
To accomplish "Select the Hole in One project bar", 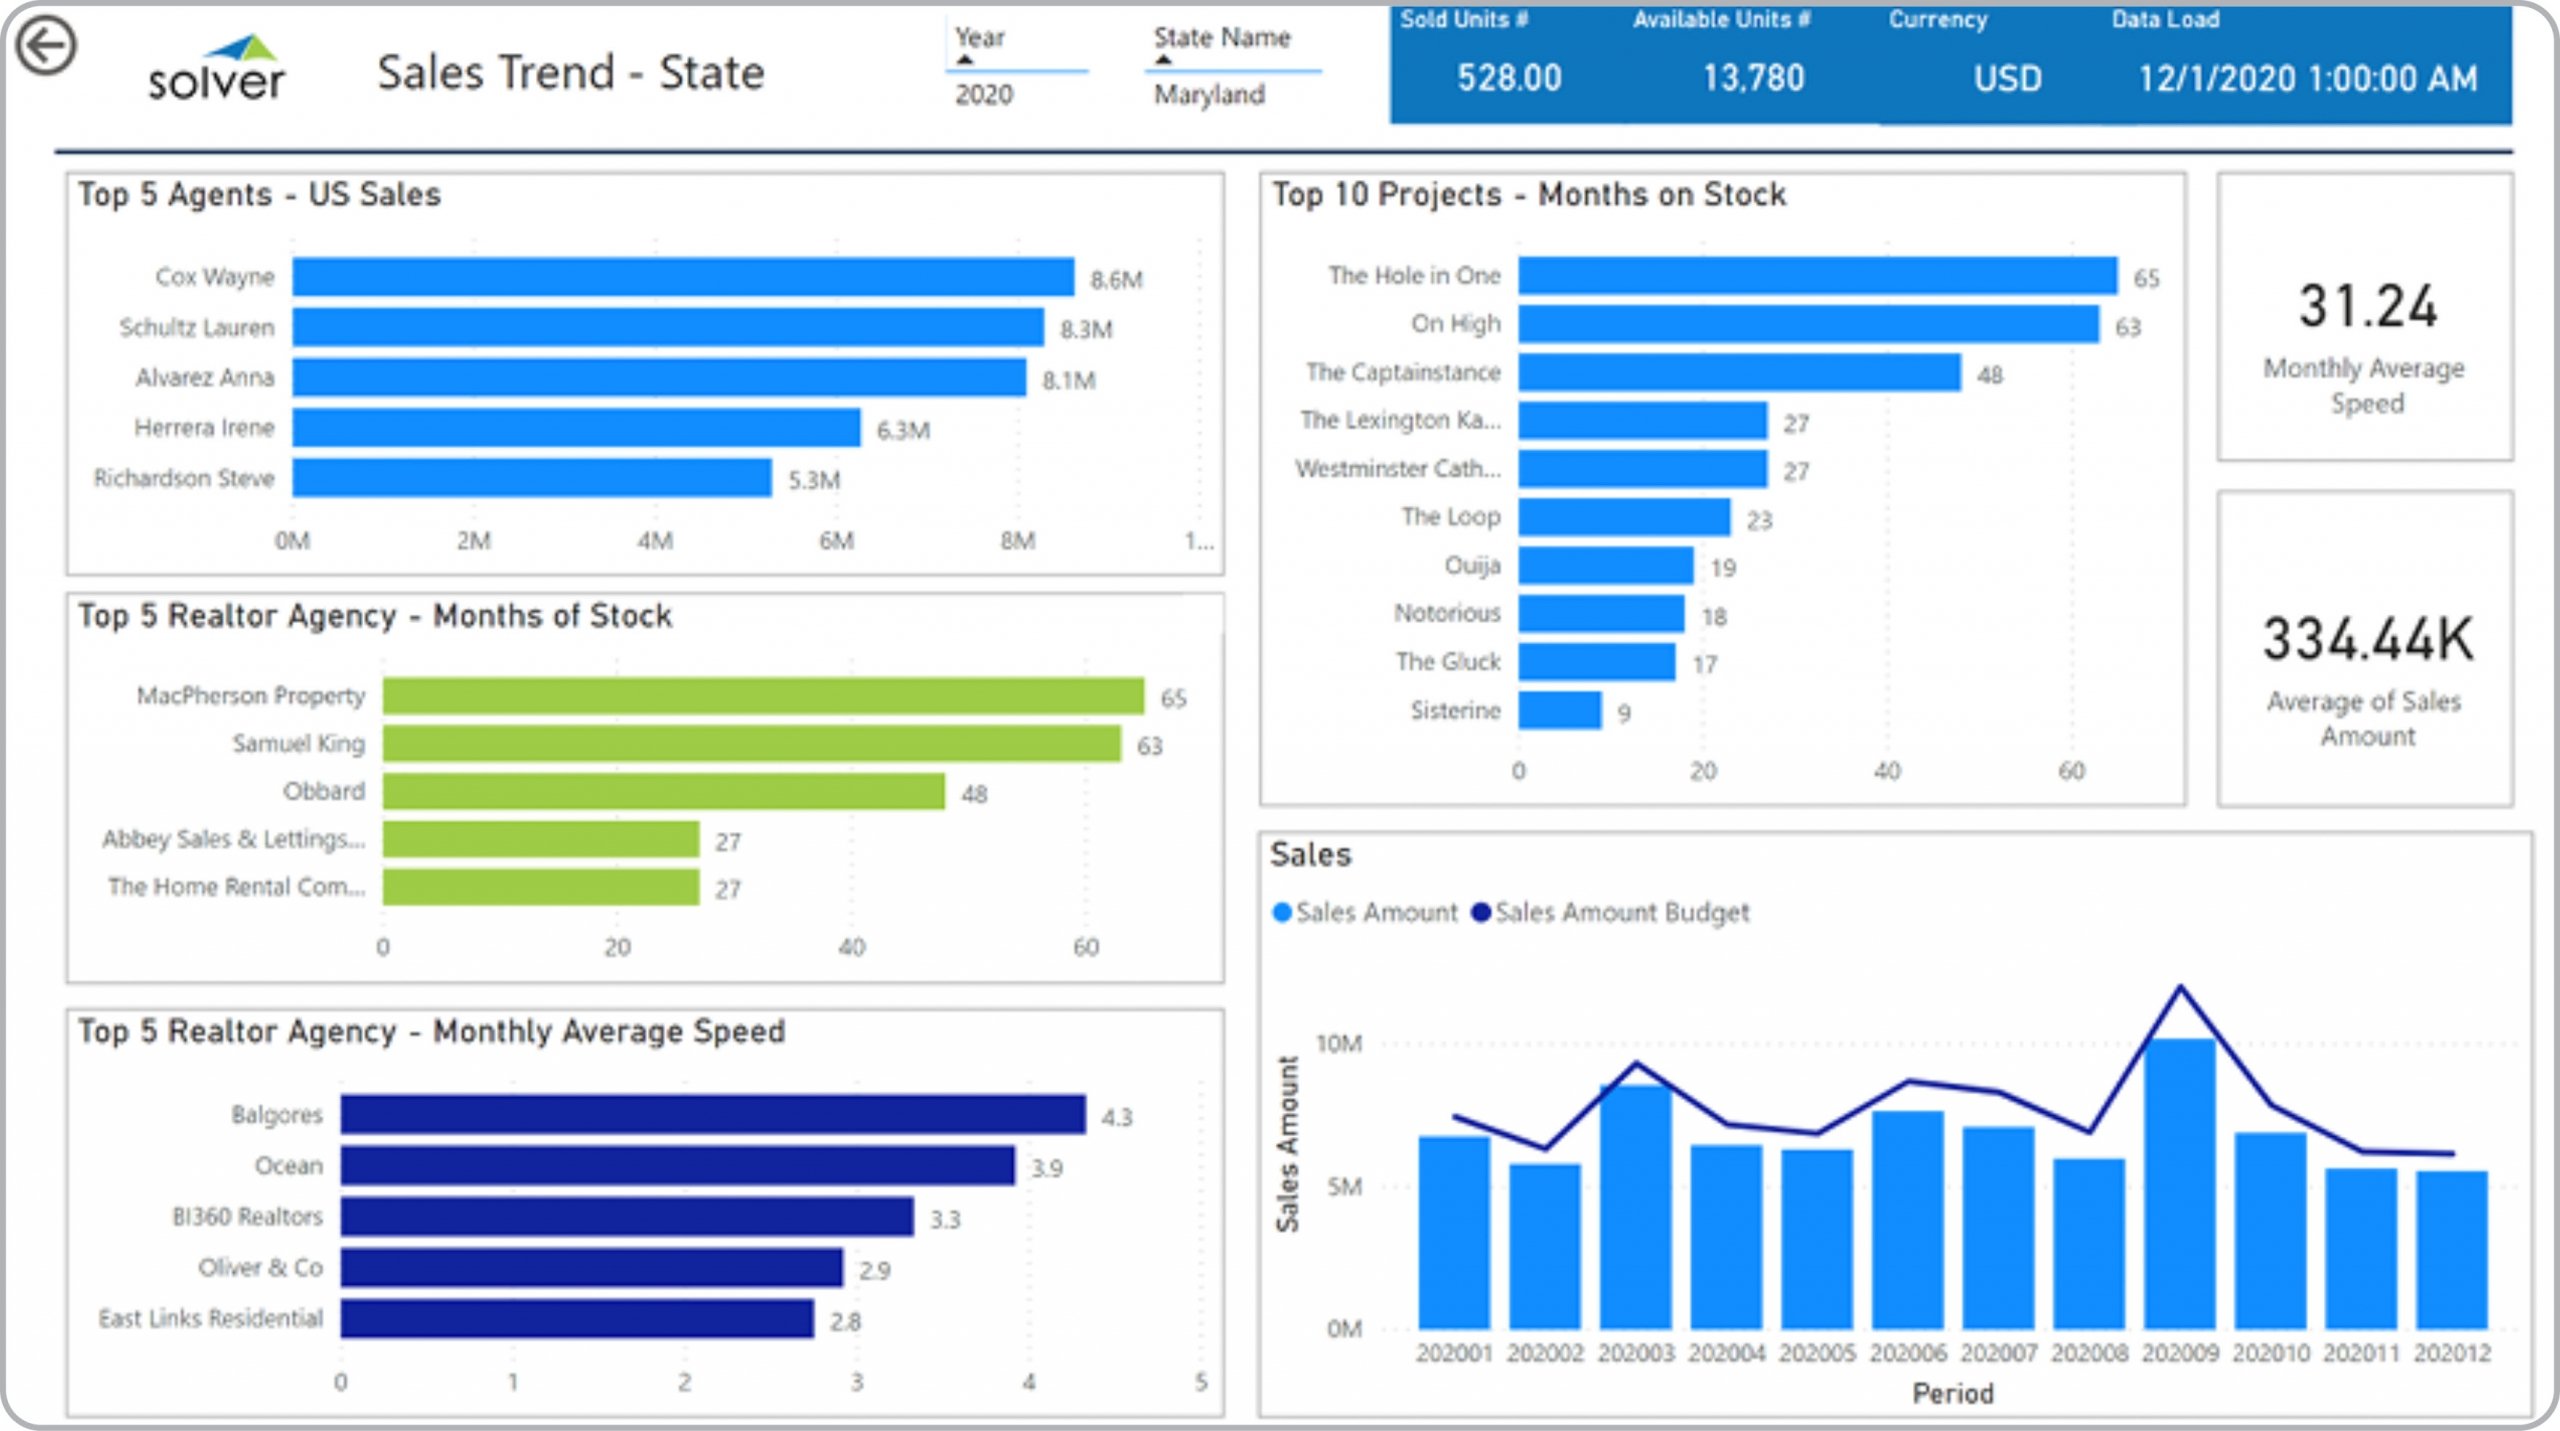I will (x=1817, y=276).
